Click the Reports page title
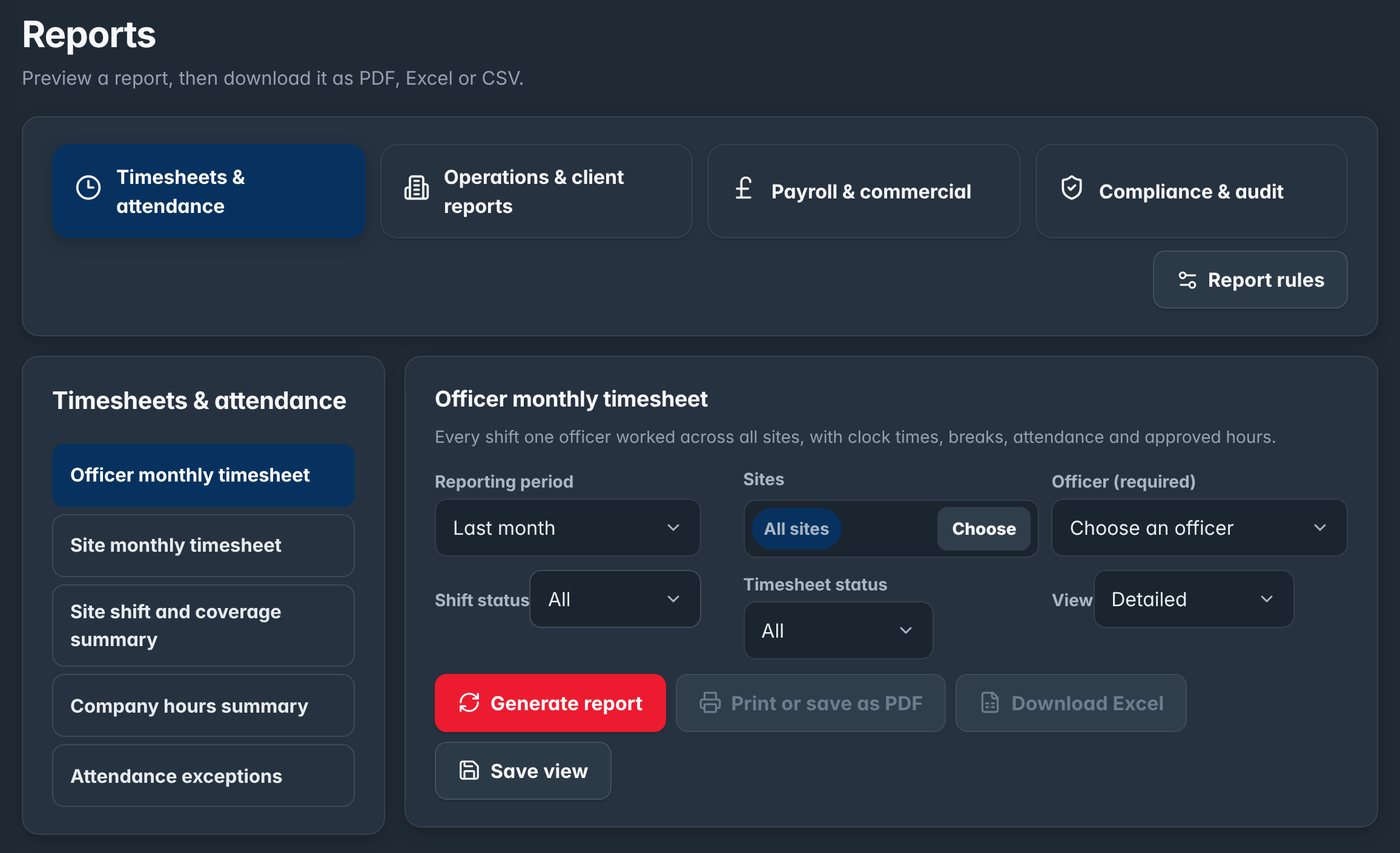The height and width of the screenshot is (853, 1400). tap(89, 35)
